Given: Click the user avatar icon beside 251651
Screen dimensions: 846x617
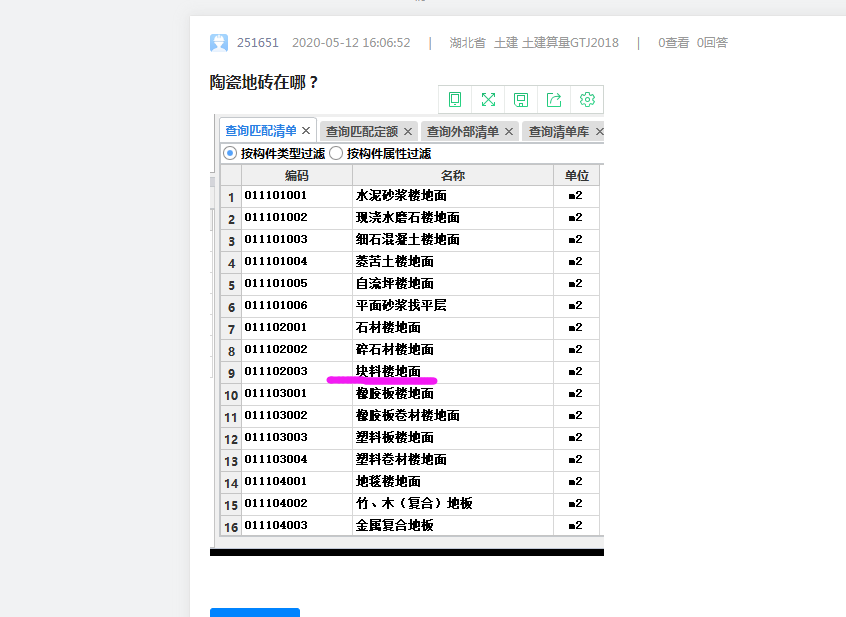Looking at the screenshot, I should [x=219, y=43].
